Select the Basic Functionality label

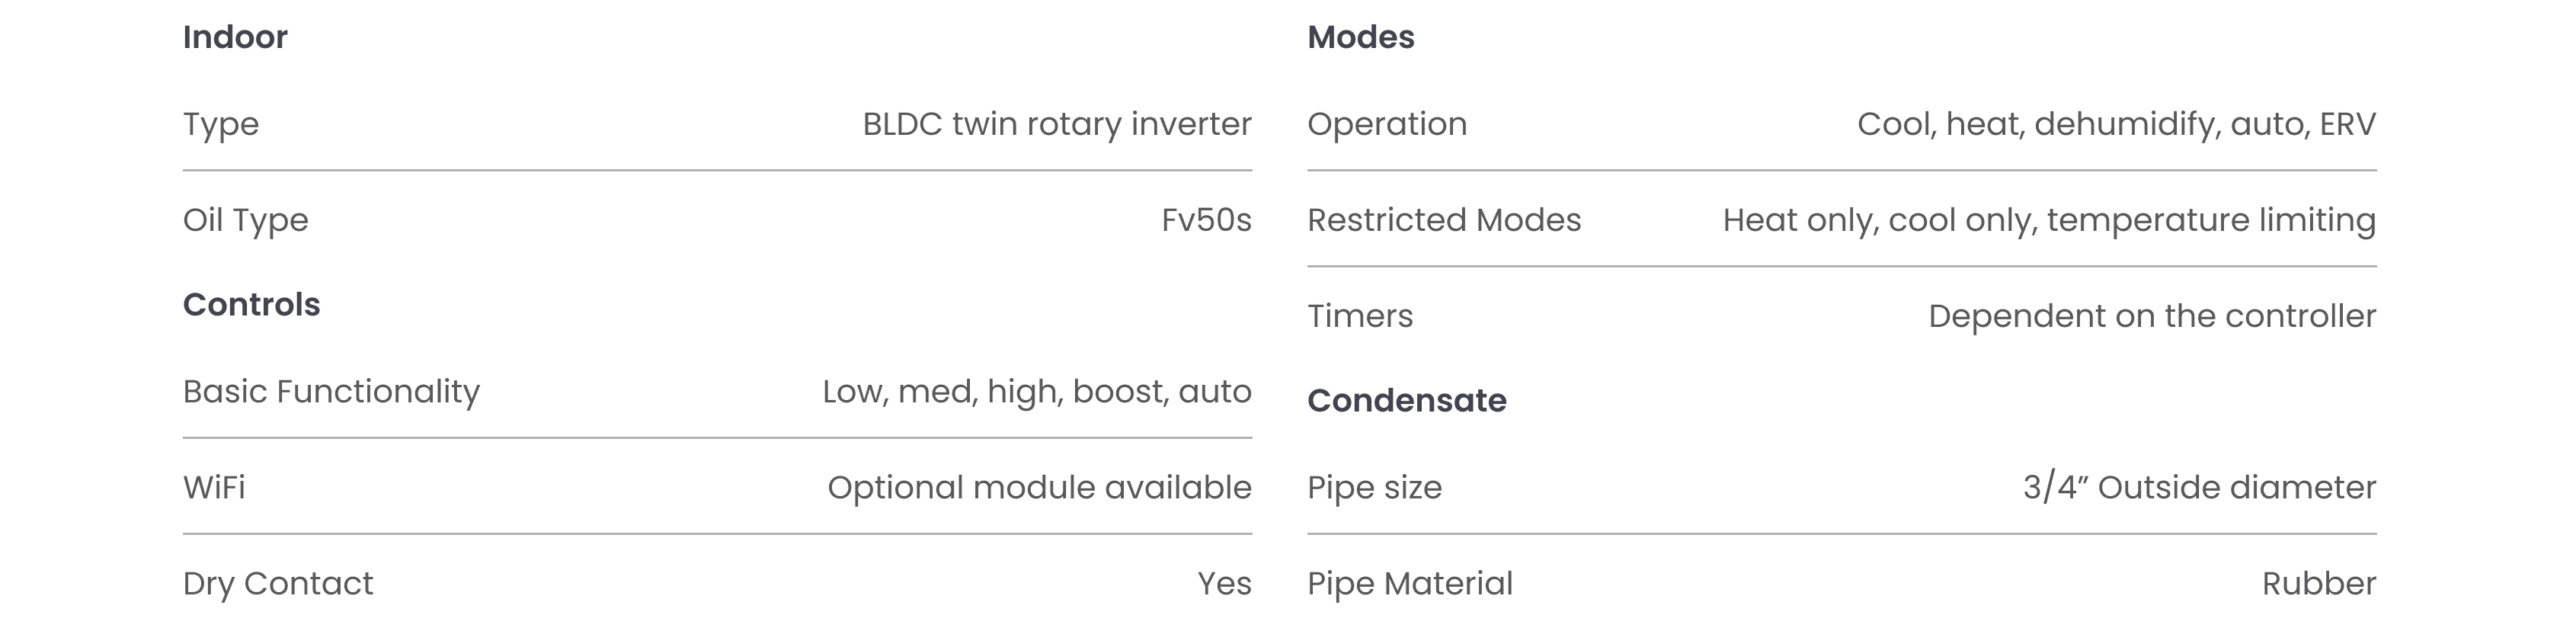point(331,391)
